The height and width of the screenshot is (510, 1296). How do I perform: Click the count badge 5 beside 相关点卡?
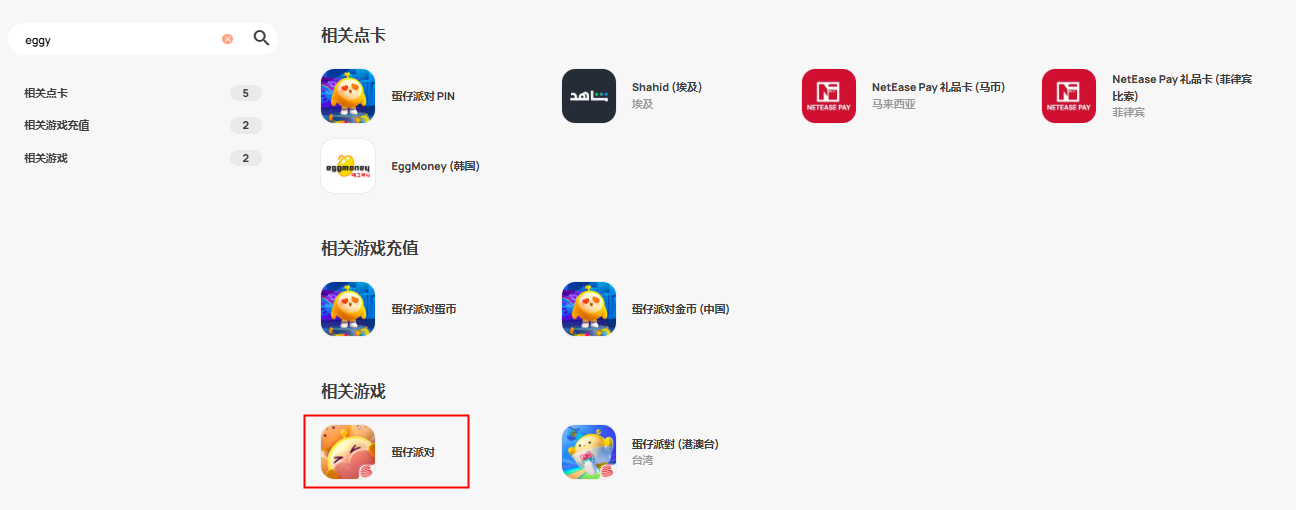(245, 93)
